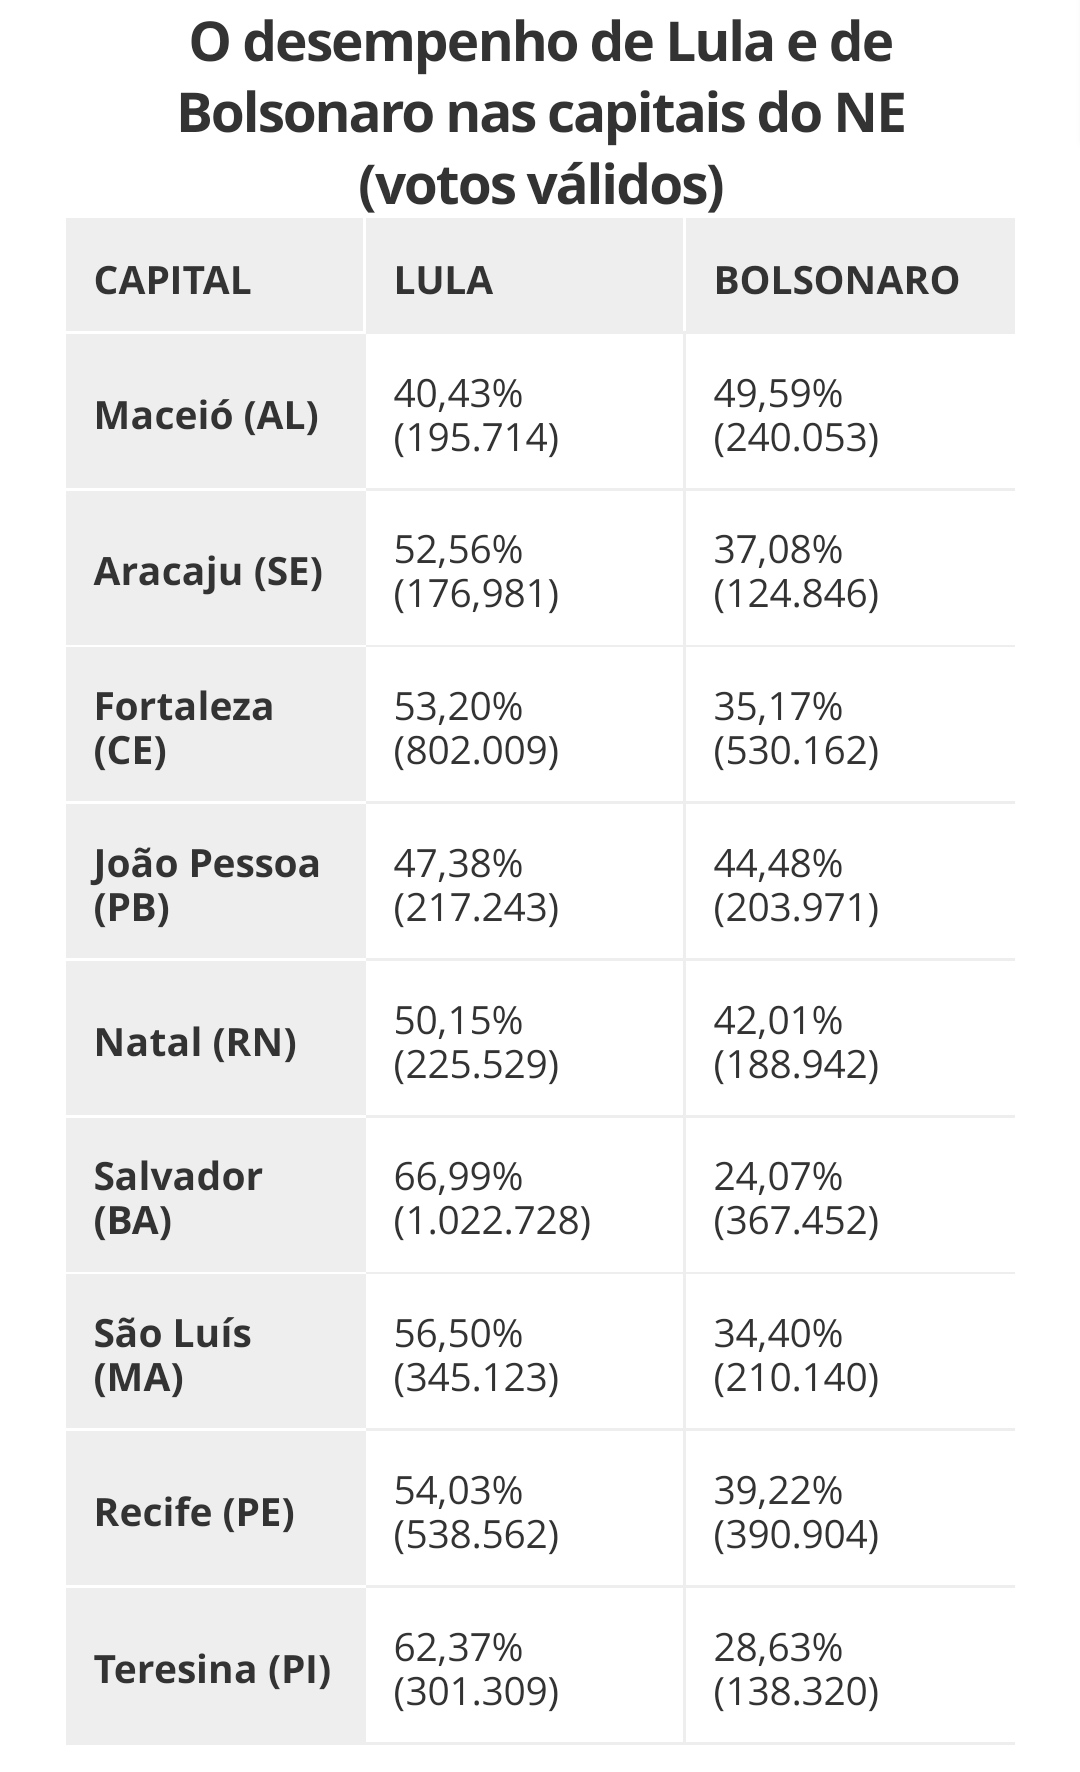Click the CAPITAL column header

[x=172, y=281]
